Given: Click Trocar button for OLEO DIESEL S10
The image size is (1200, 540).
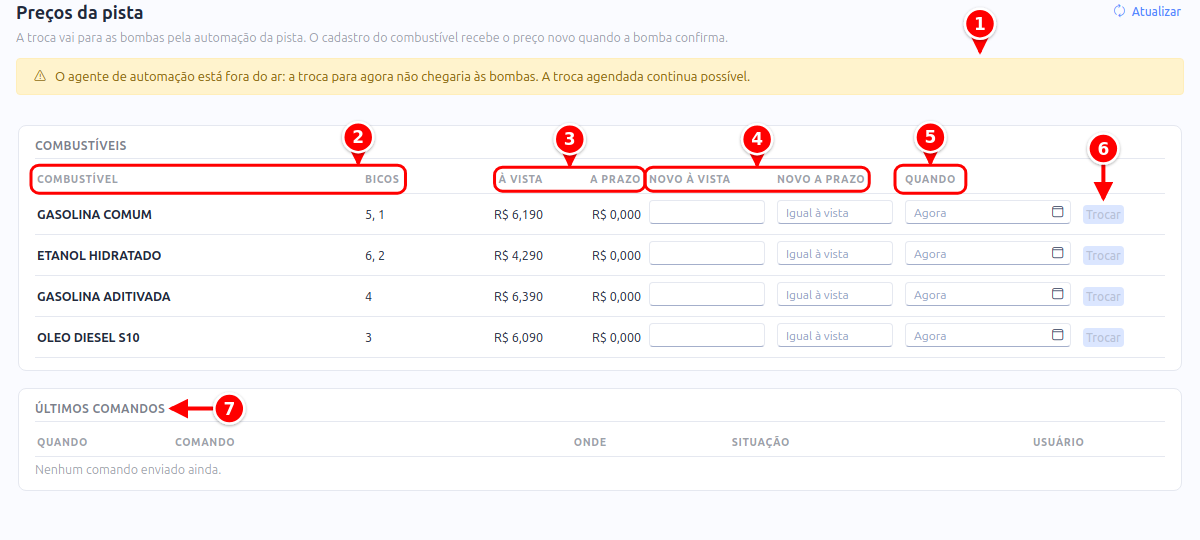Looking at the screenshot, I should click(1103, 337).
